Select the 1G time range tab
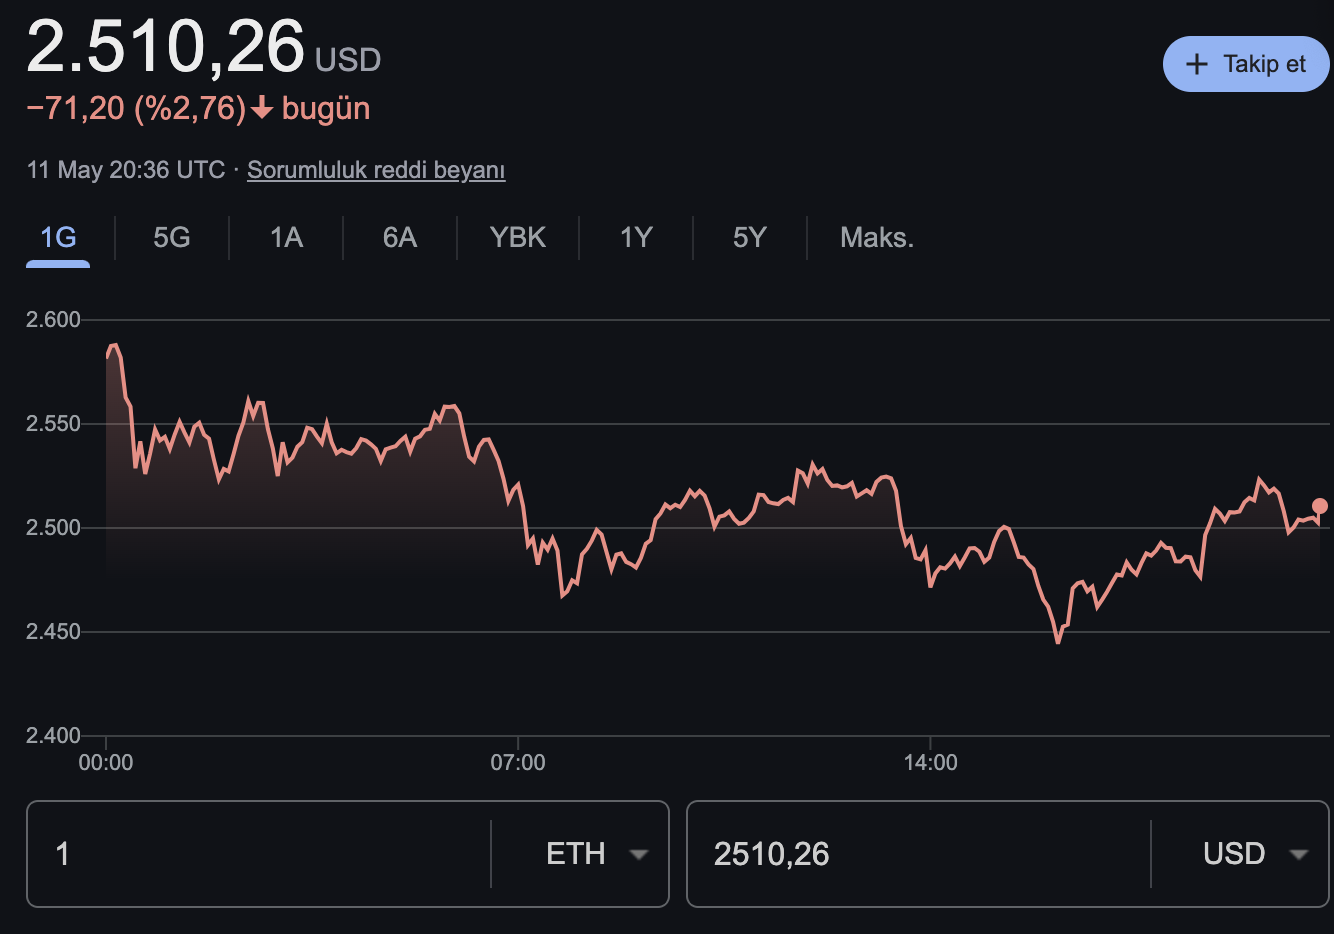Viewport: 1334px width, 934px height. pos(58,238)
